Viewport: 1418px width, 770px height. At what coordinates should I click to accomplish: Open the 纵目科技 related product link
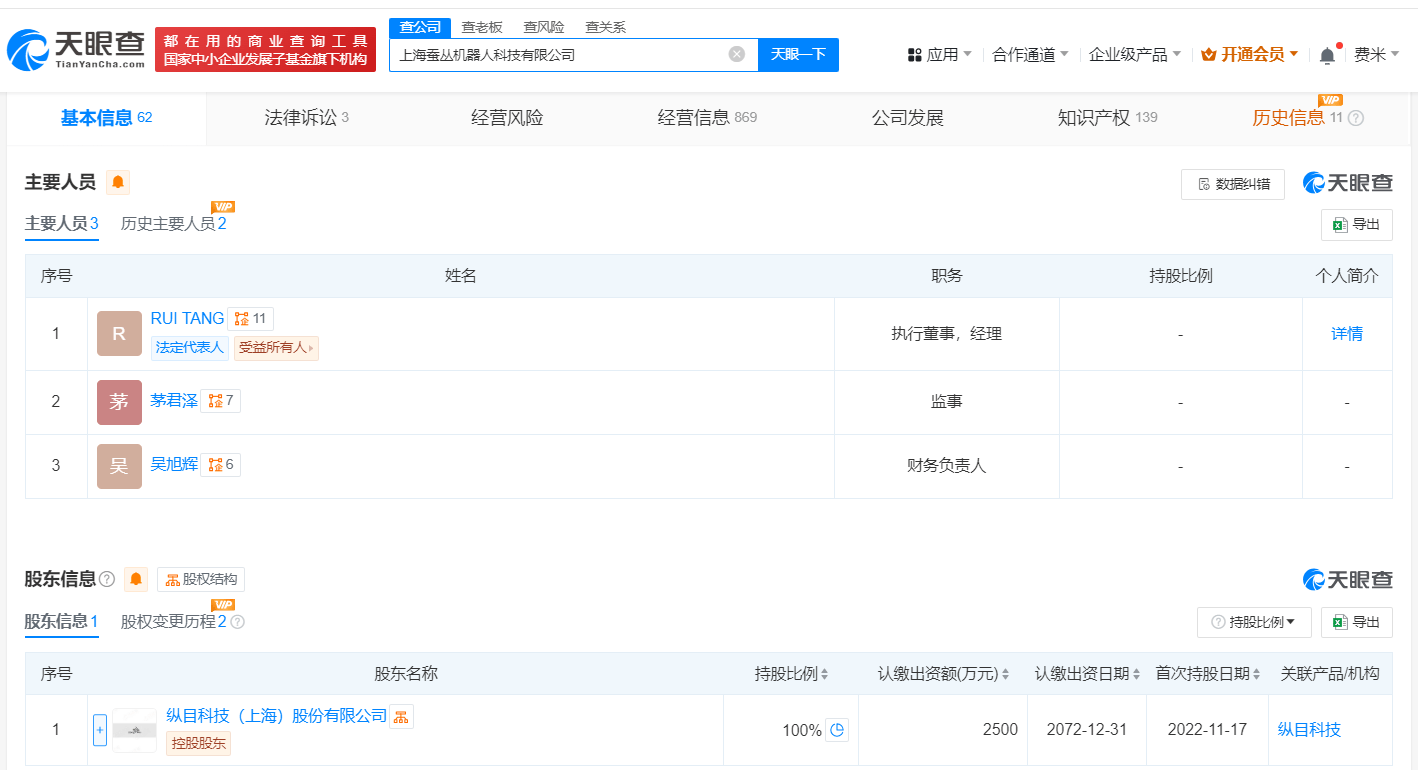(x=1309, y=730)
